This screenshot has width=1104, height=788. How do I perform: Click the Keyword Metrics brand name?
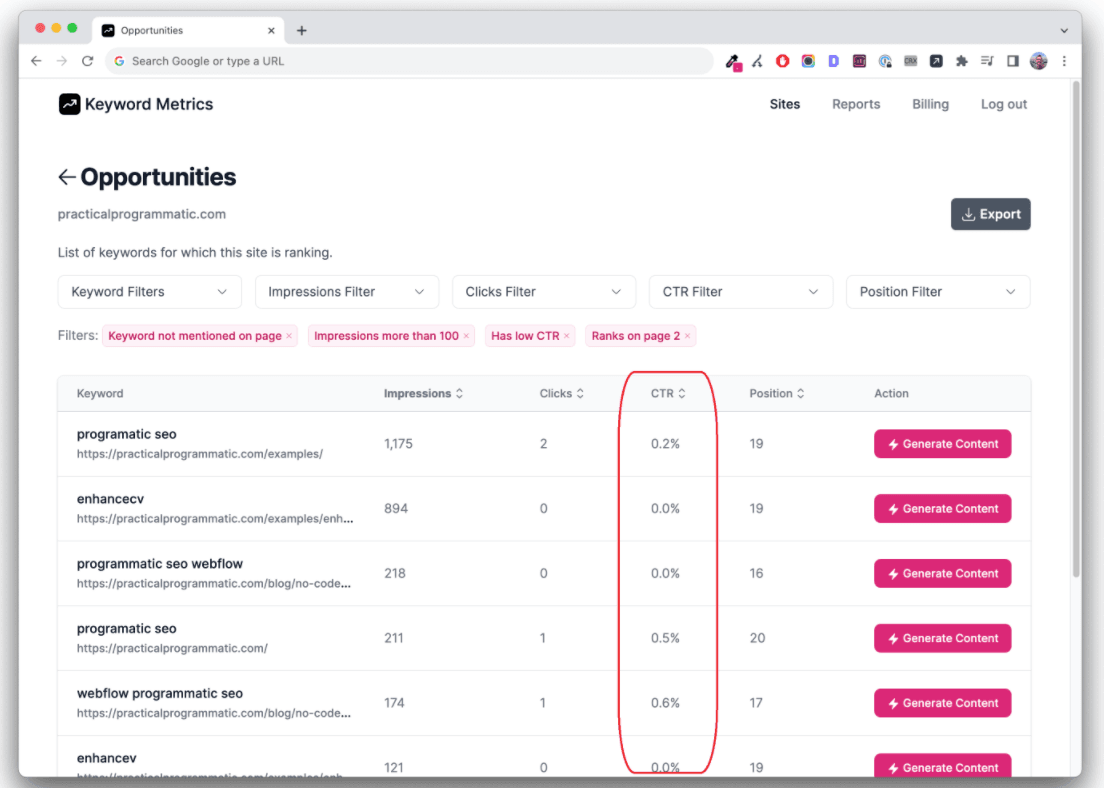coord(149,104)
